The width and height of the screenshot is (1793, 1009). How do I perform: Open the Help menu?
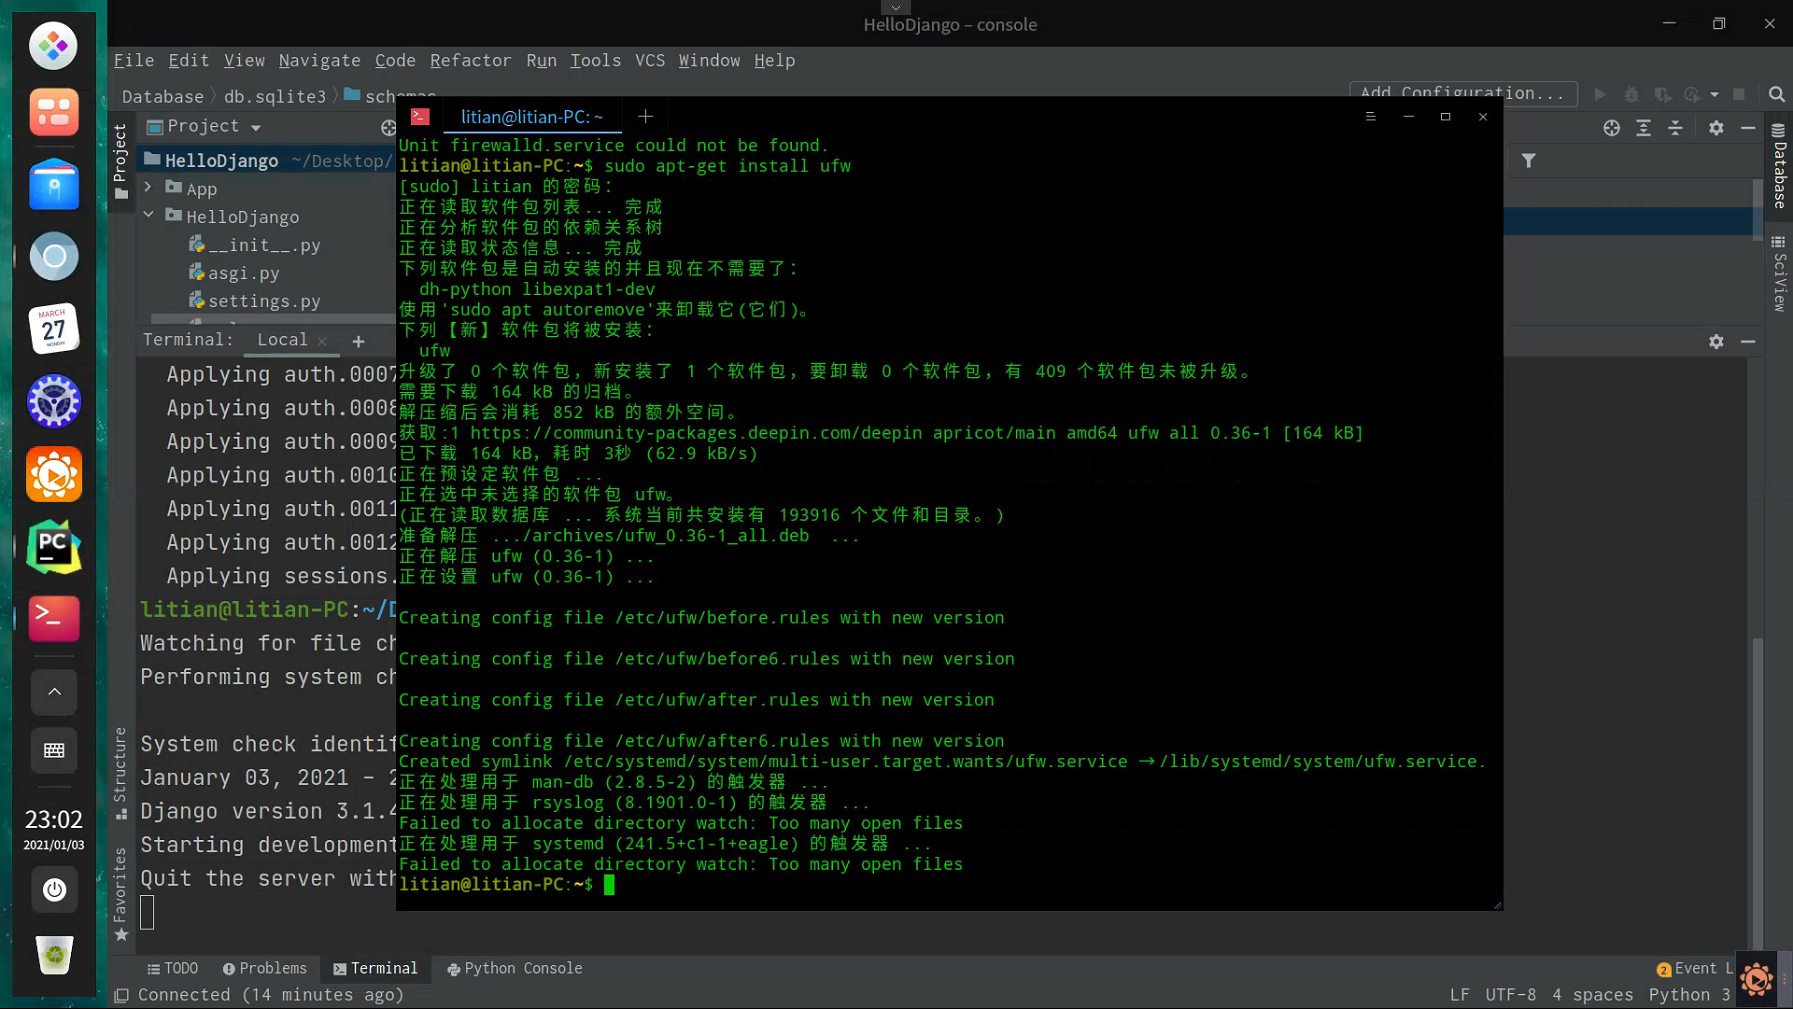point(775,61)
